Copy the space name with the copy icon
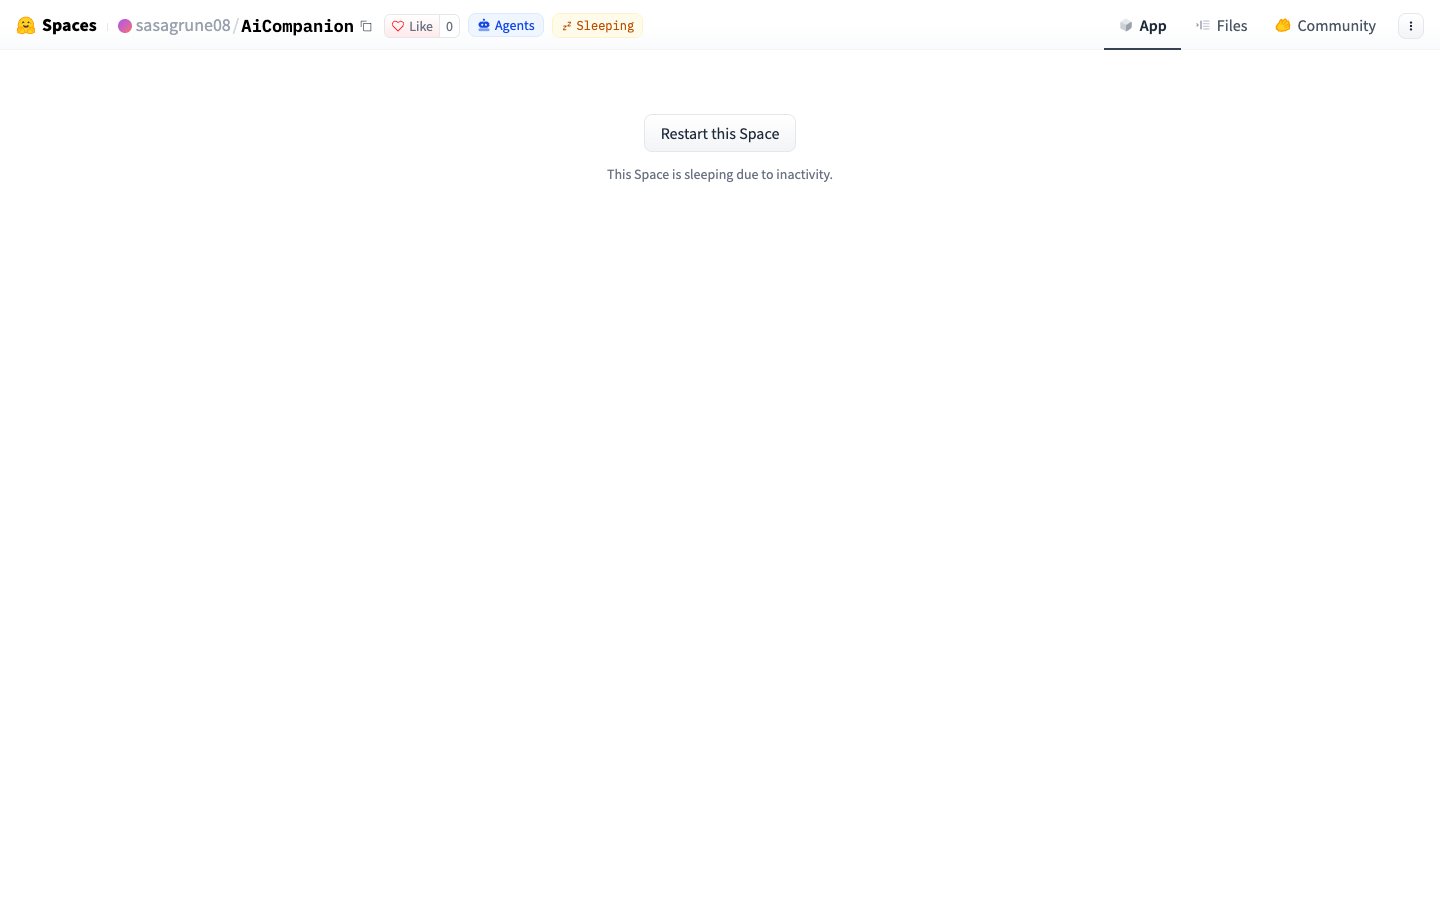This screenshot has width=1440, height=900. (x=366, y=26)
